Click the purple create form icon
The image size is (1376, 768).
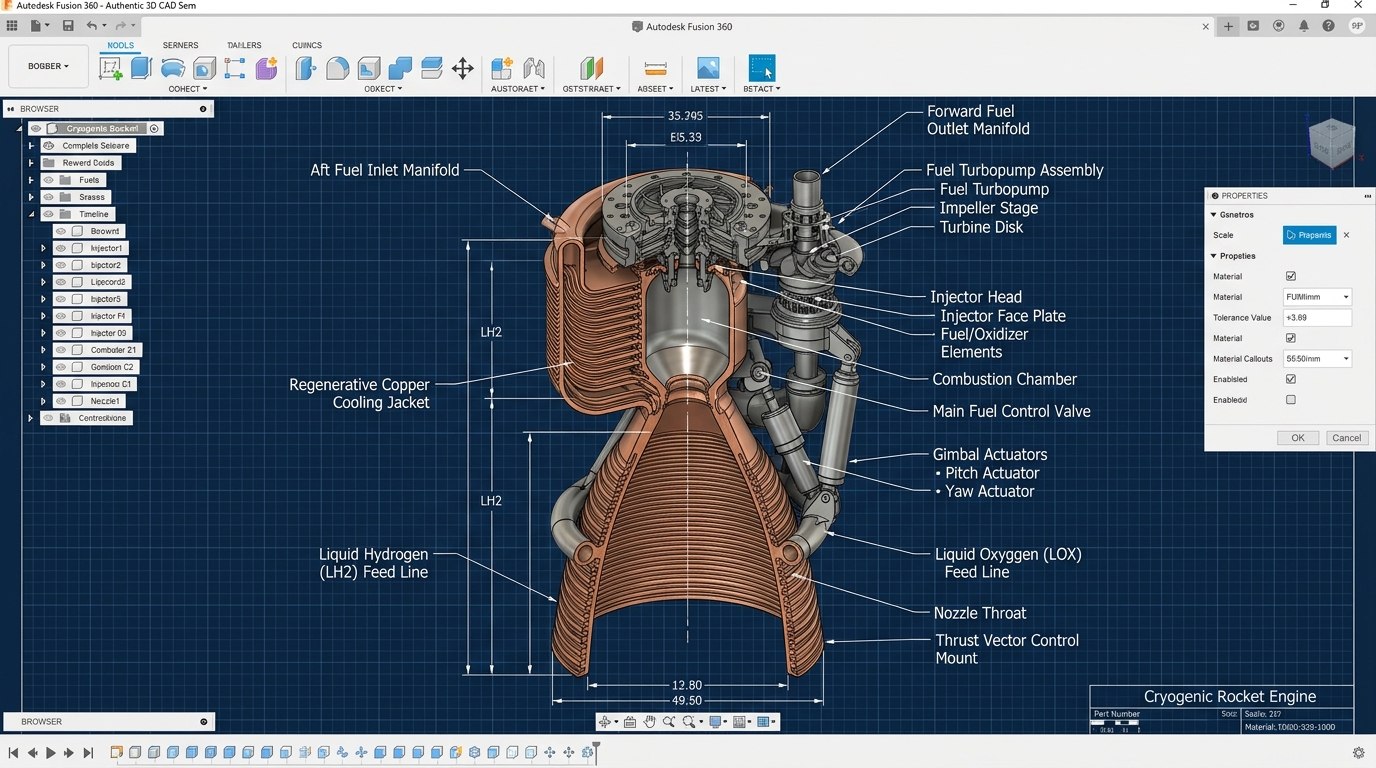pyautogui.click(x=266, y=68)
